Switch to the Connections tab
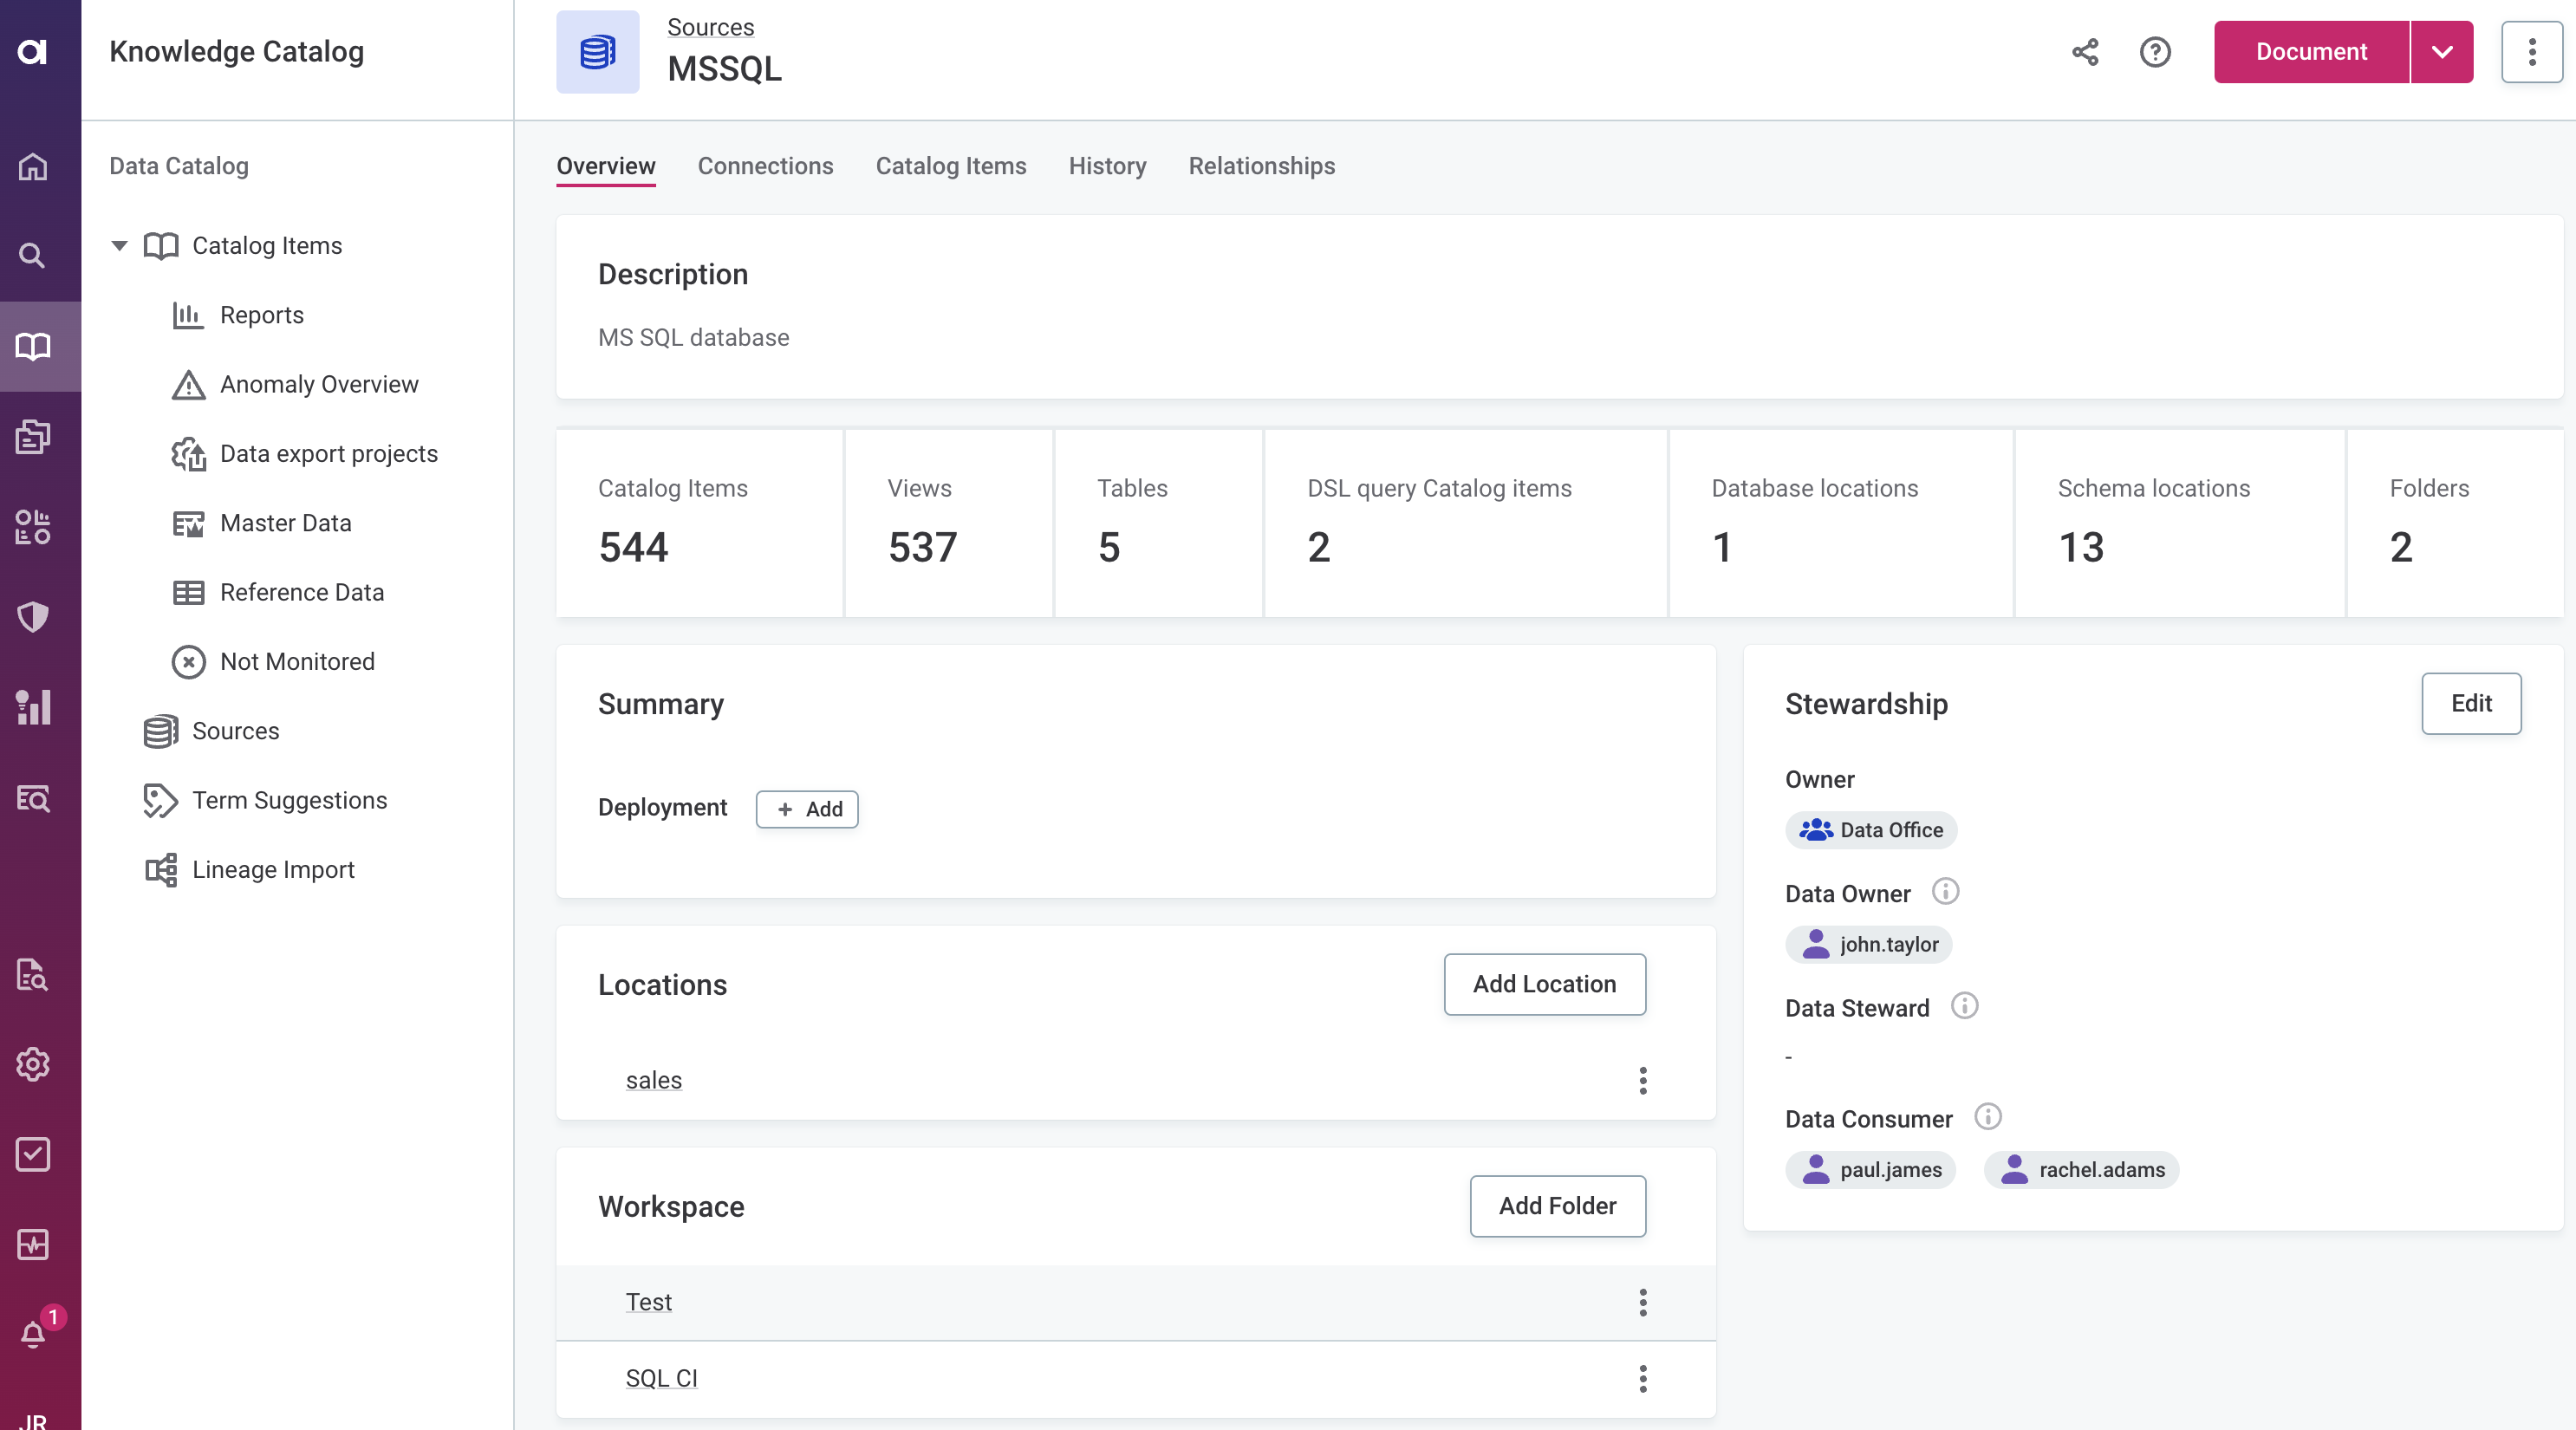2576x1430 pixels. (765, 166)
